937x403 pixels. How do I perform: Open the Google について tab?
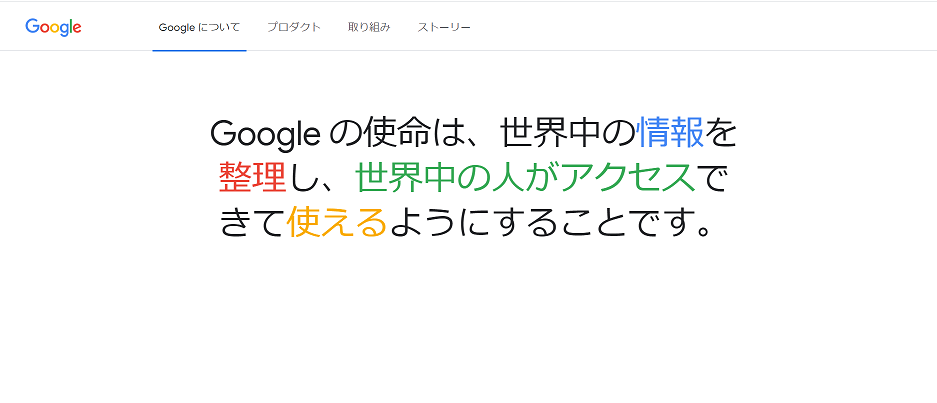[x=199, y=27]
